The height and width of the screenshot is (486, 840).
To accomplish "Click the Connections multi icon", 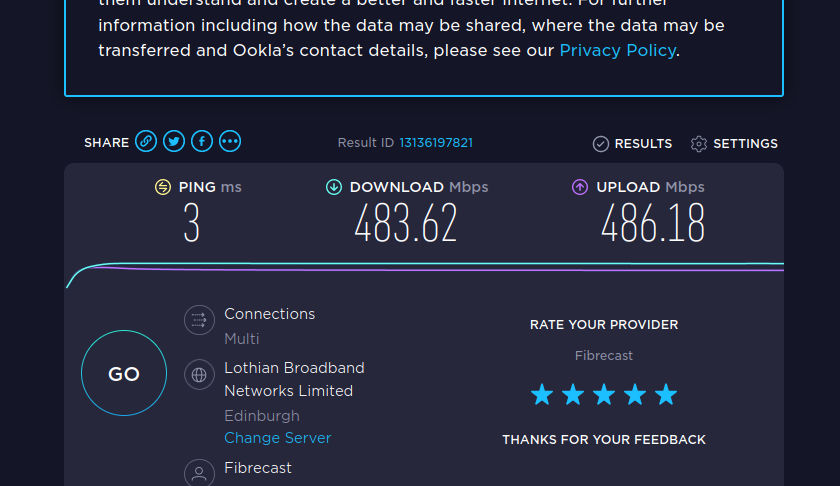I will [199, 320].
